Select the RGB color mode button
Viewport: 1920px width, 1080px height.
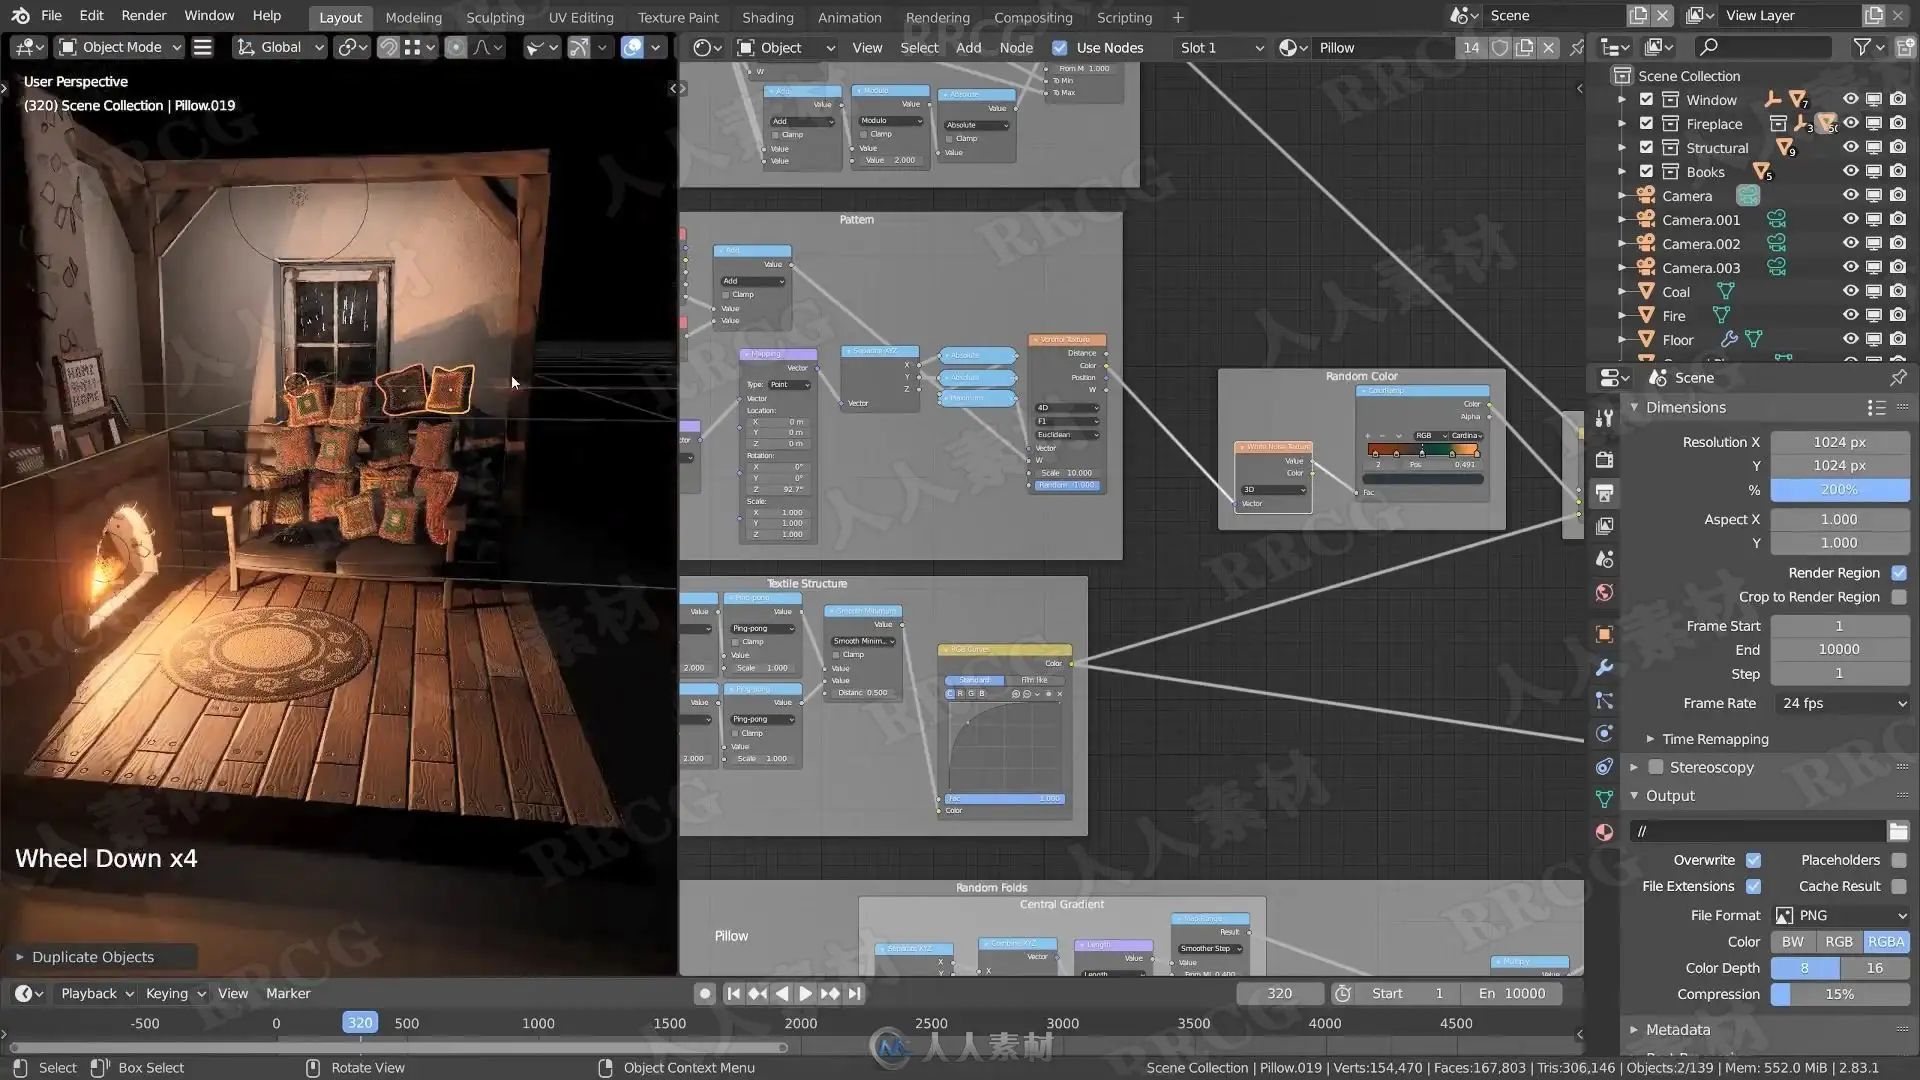(1838, 941)
